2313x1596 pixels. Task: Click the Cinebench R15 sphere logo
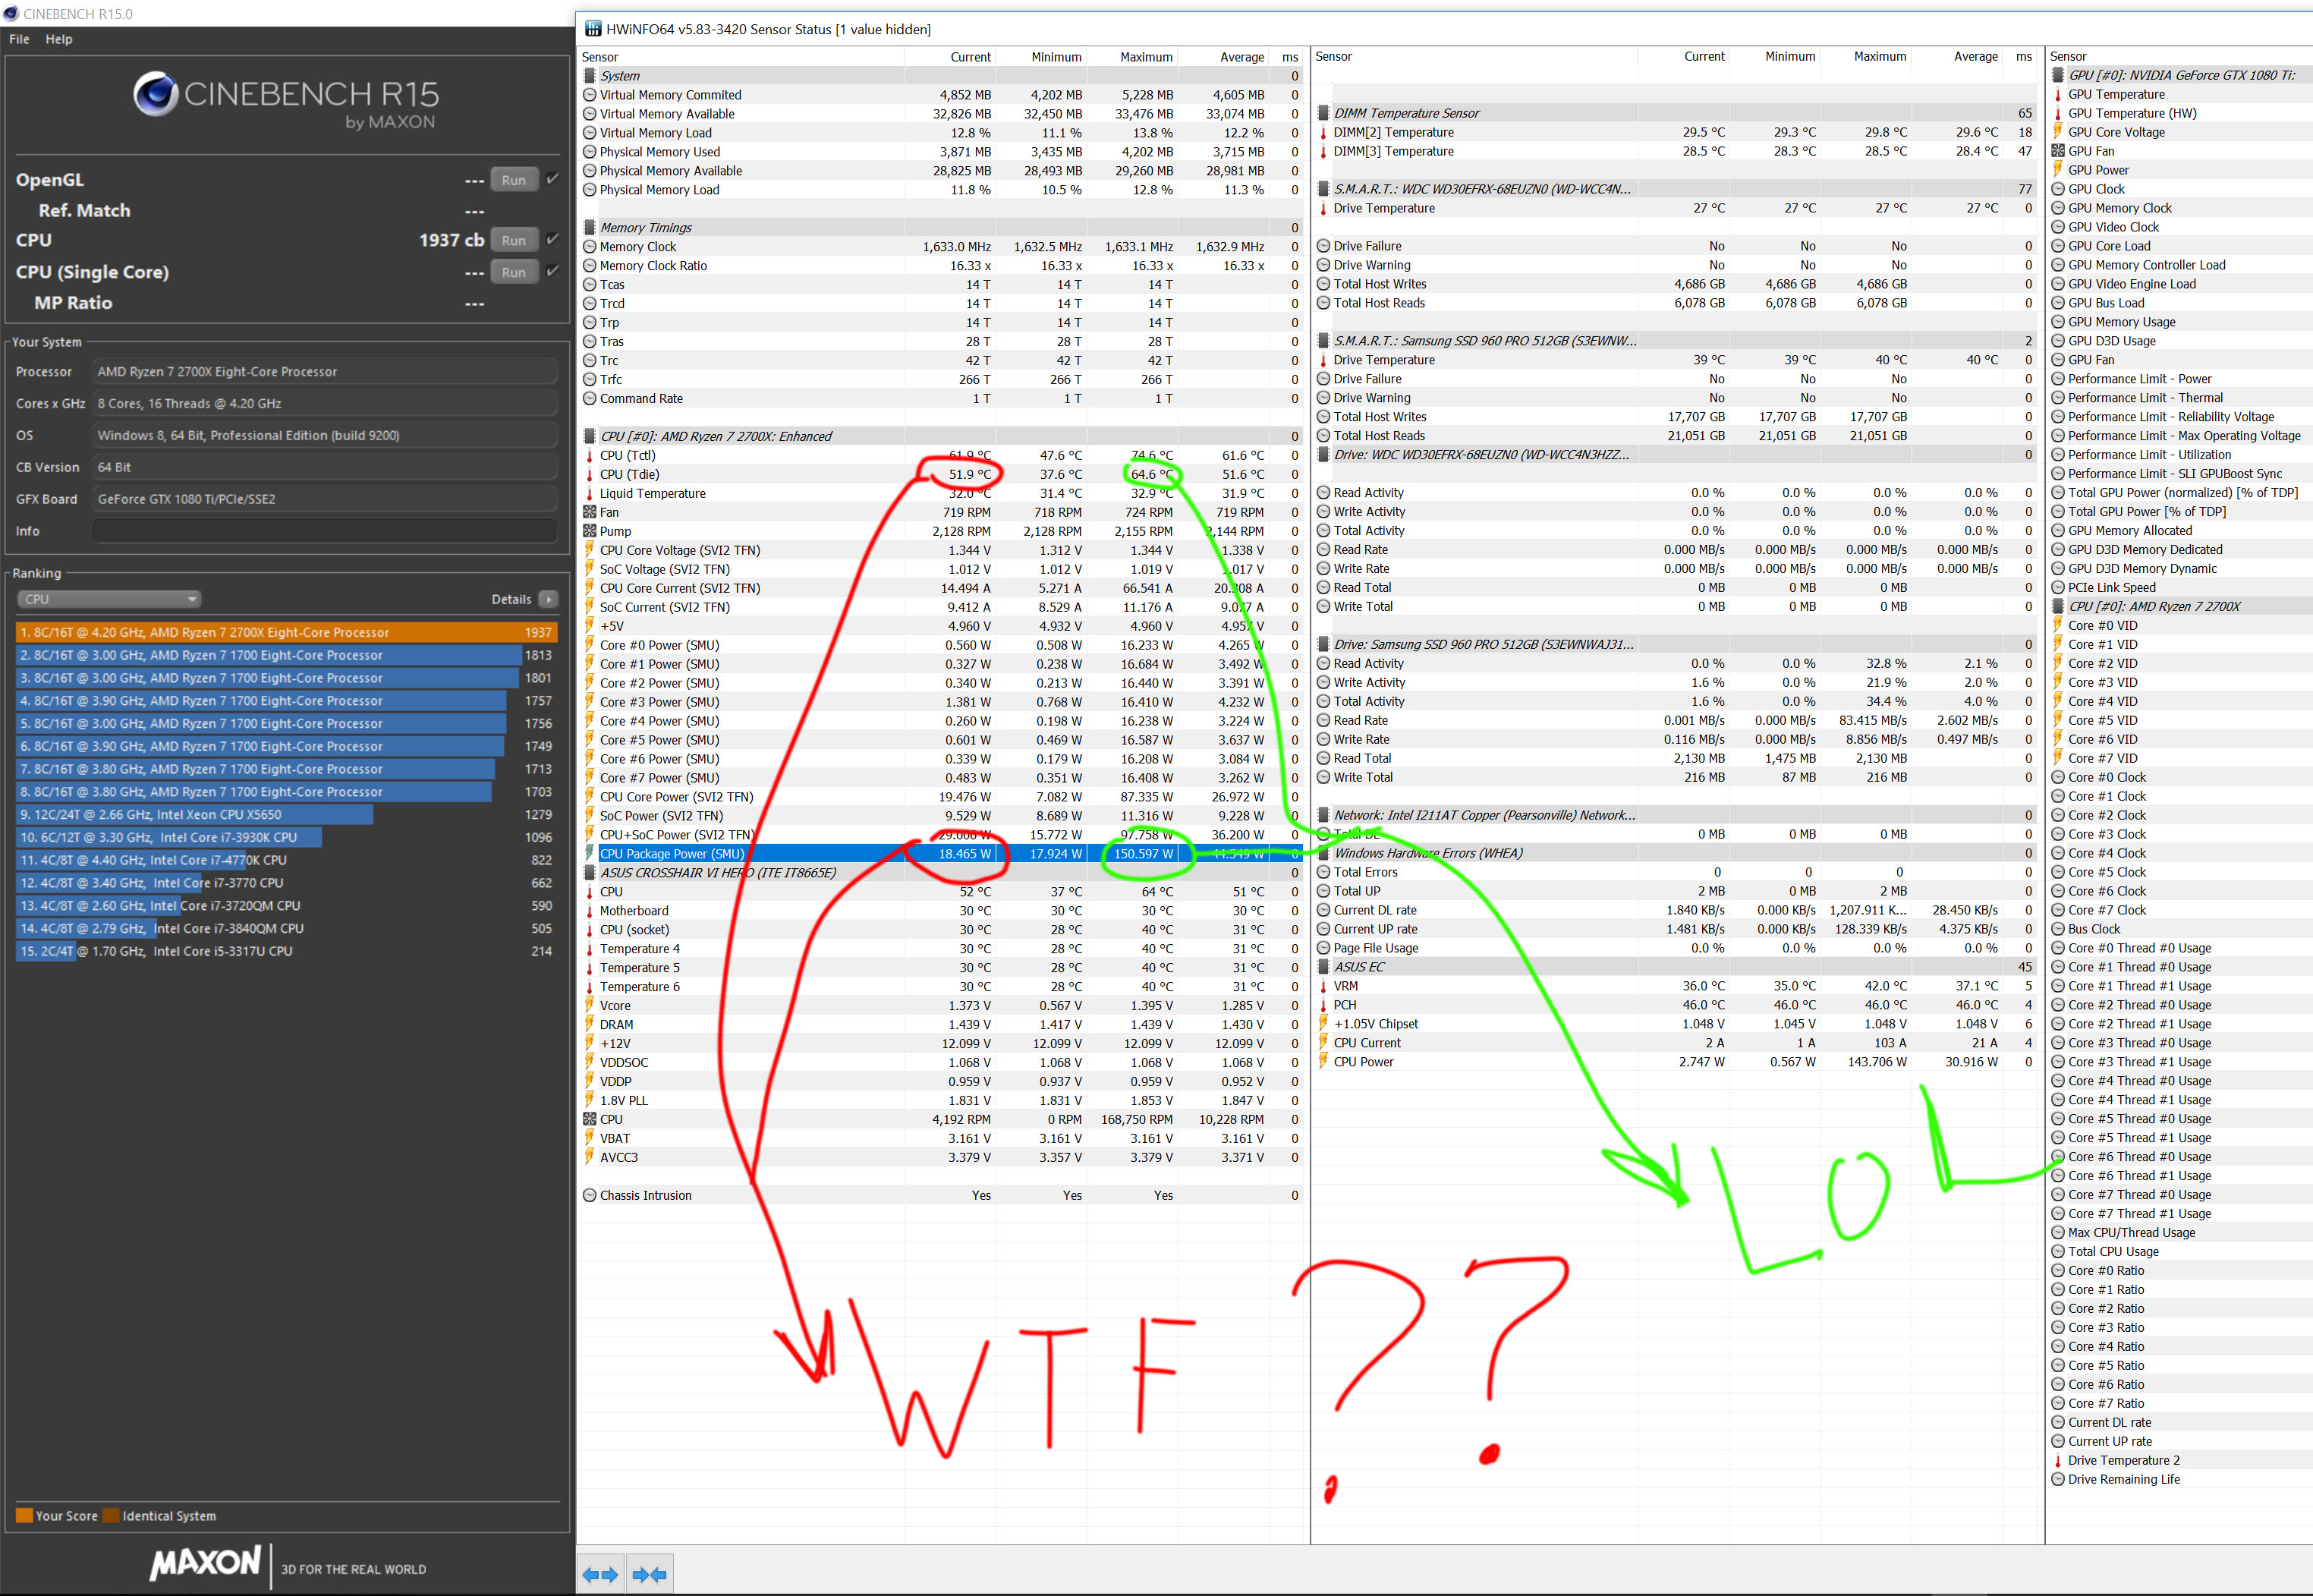(156, 94)
